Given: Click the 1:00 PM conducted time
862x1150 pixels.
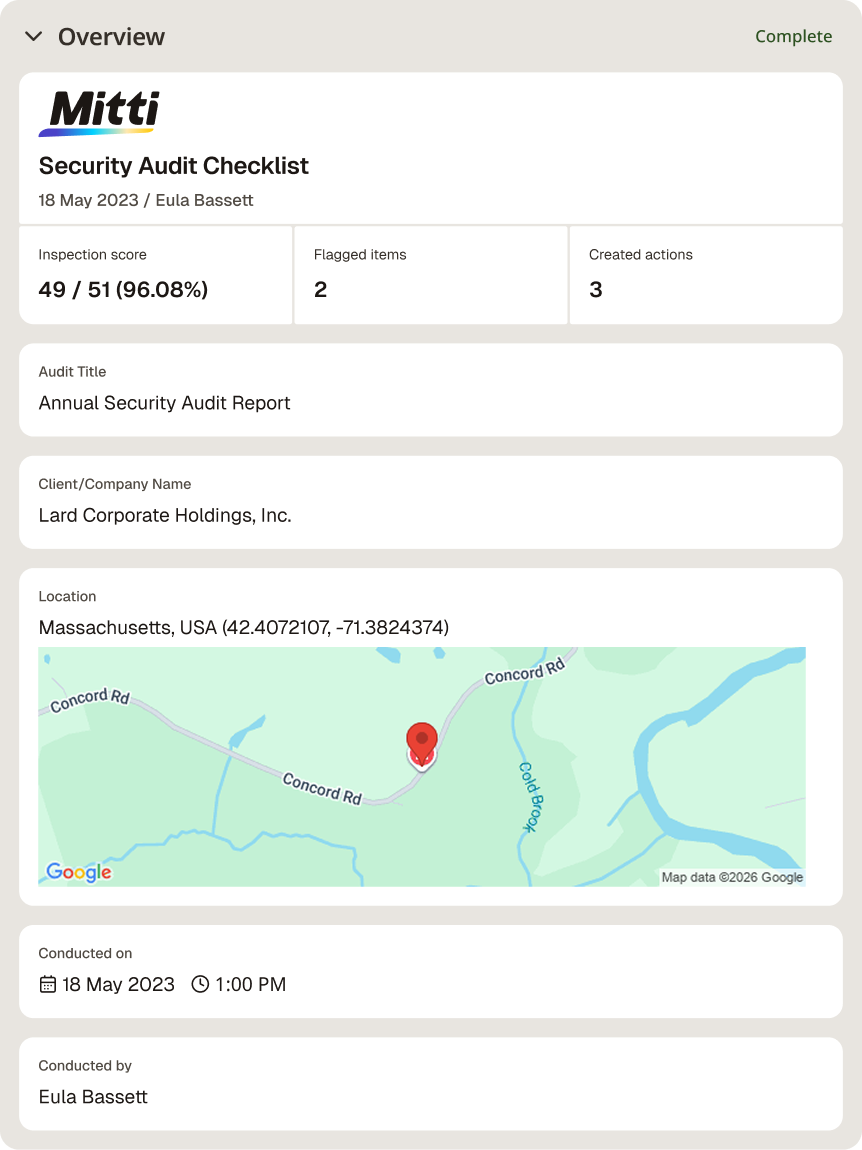Looking at the screenshot, I should 250,984.
